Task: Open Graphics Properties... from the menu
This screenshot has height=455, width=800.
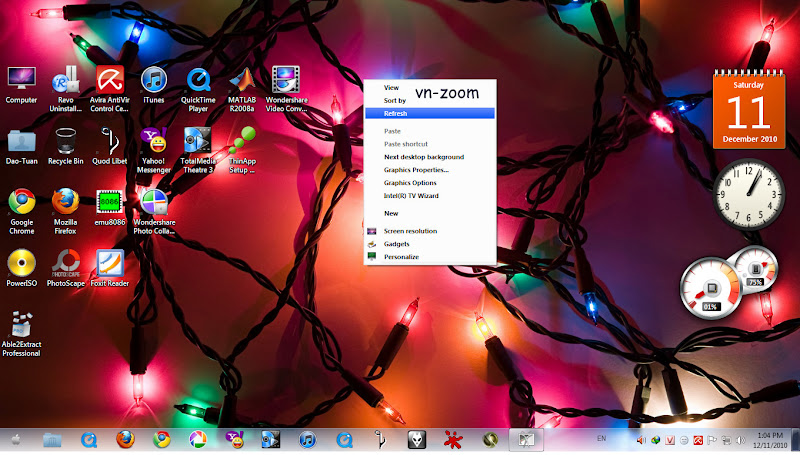Action: [x=430, y=170]
